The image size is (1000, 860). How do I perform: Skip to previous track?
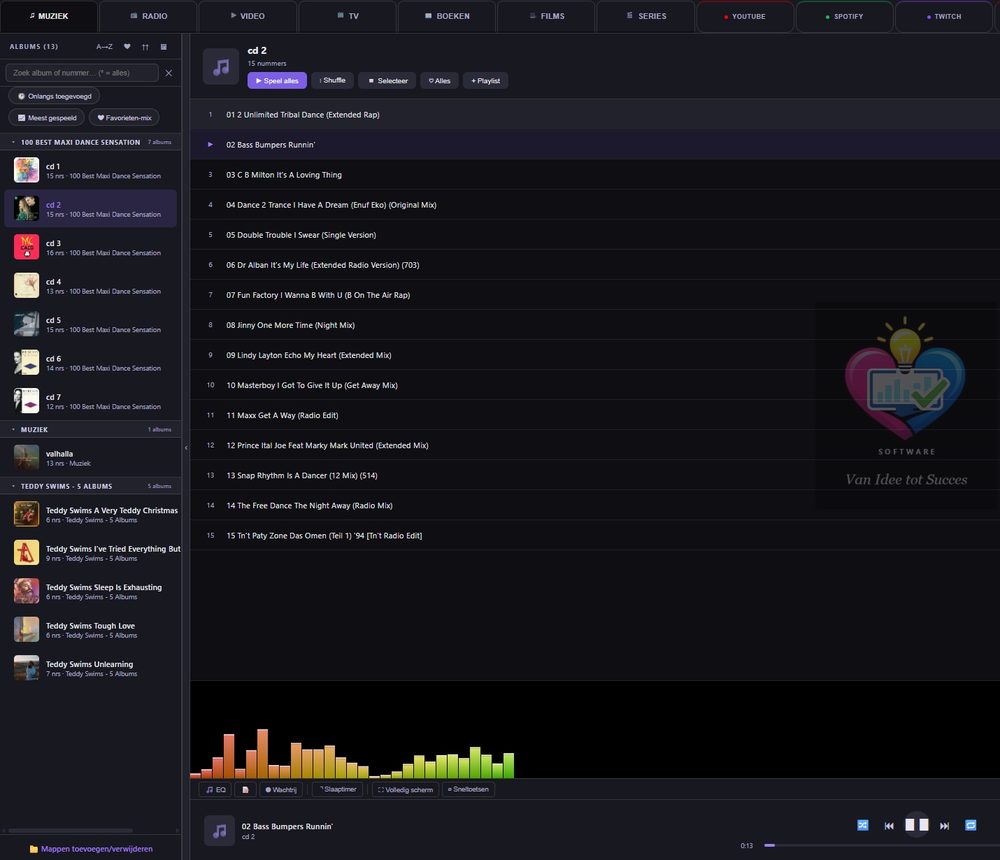click(x=889, y=826)
